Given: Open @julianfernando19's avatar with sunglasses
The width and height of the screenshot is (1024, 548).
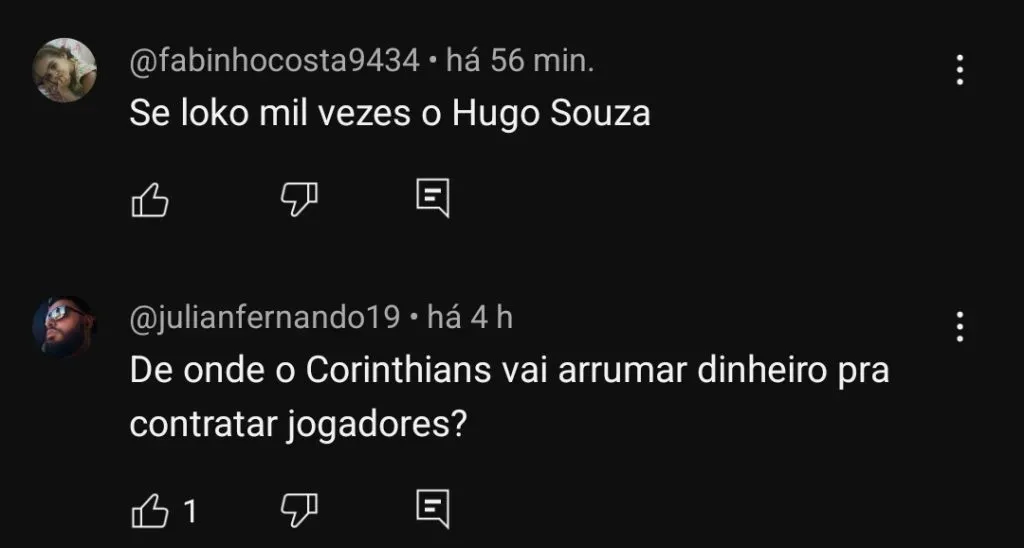Looking at the screenshot, I should [x=65, y=327].
